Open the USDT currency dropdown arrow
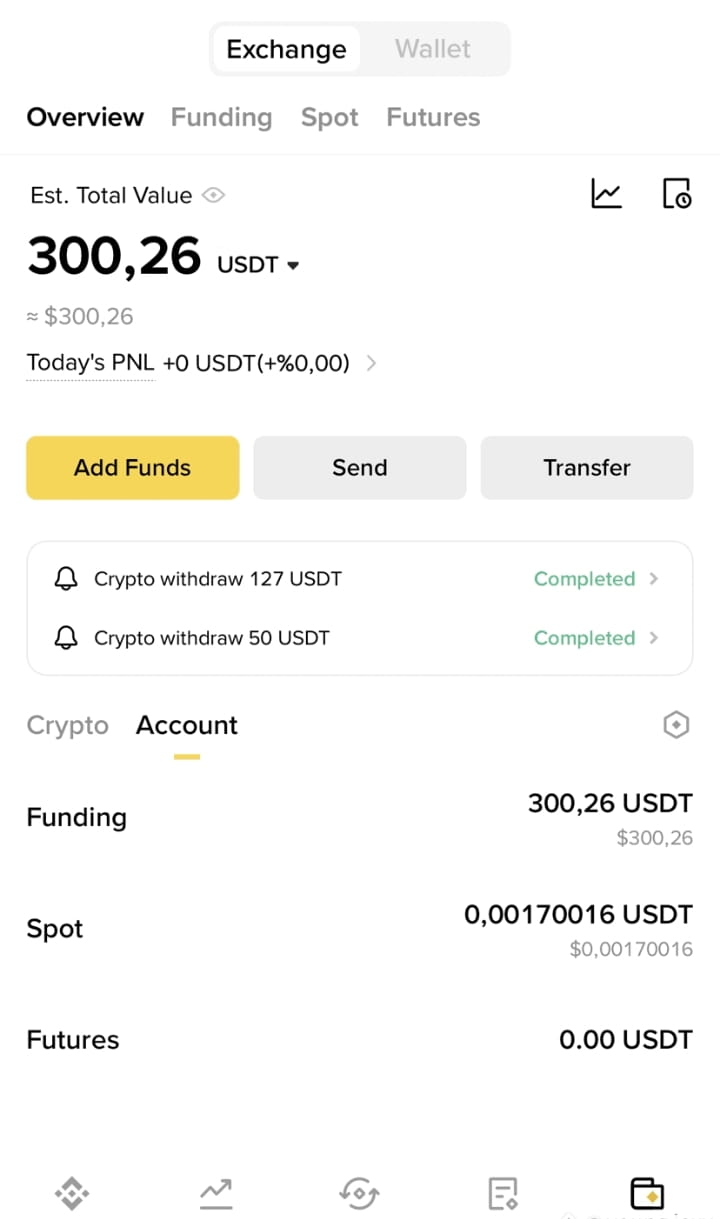Screen dimensions: 720x1219 [x=293, y=266]
